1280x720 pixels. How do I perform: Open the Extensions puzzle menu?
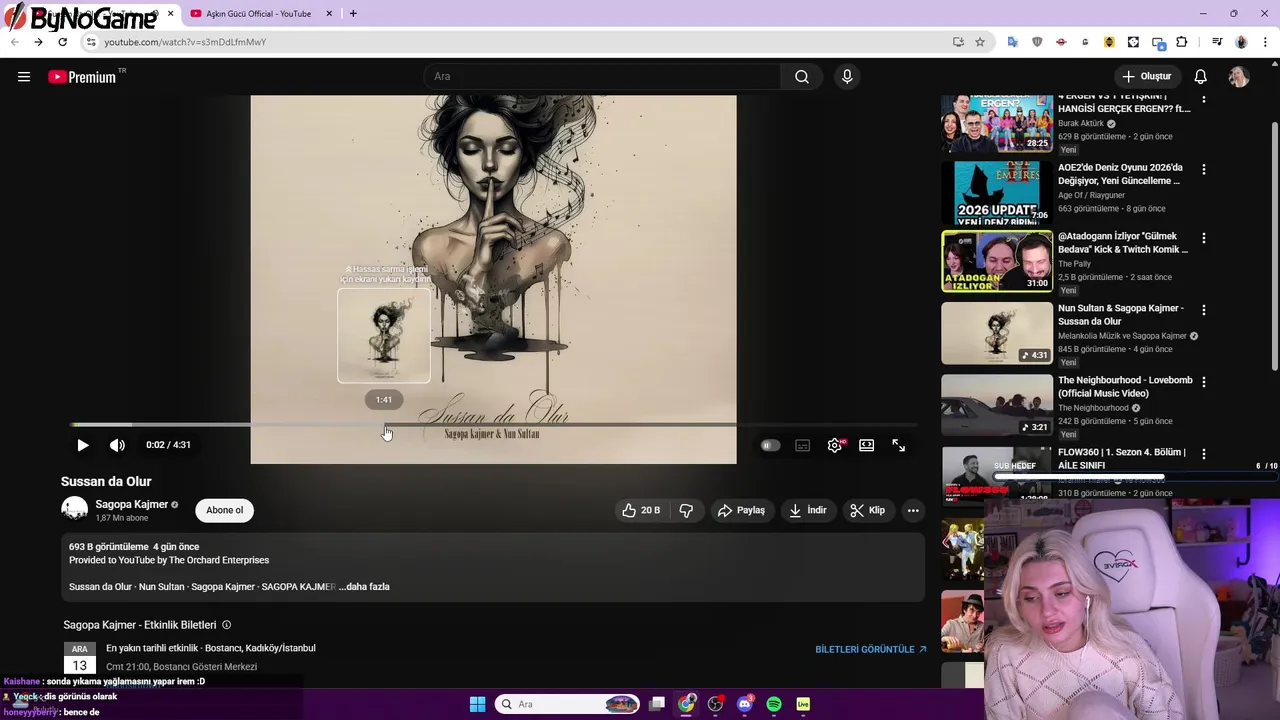(x=1182, y=42)
